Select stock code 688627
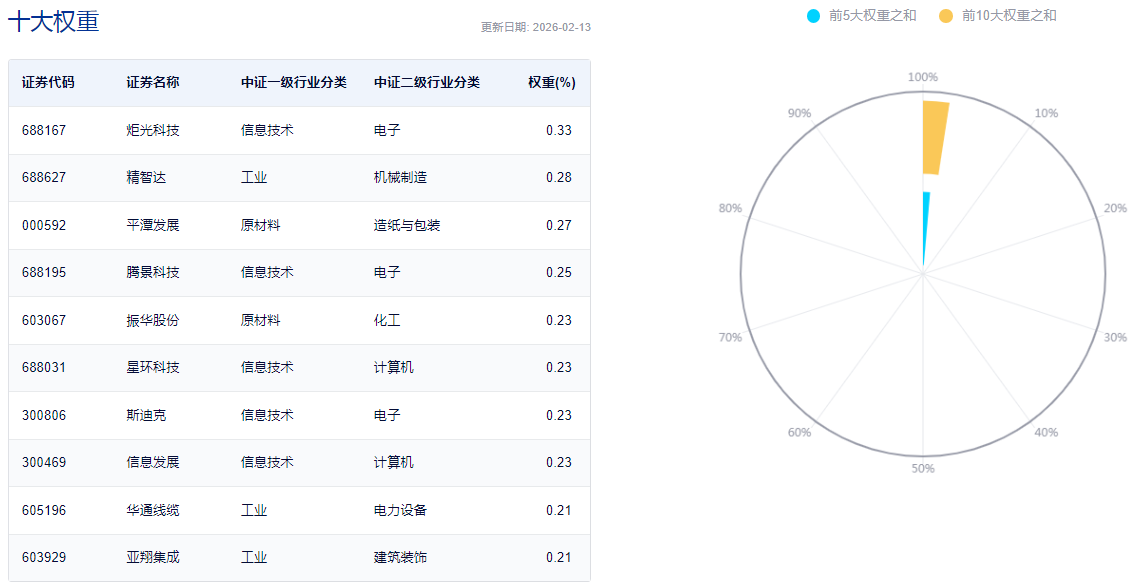This screenshot has width=1141, height=585. tap(44, 178)
